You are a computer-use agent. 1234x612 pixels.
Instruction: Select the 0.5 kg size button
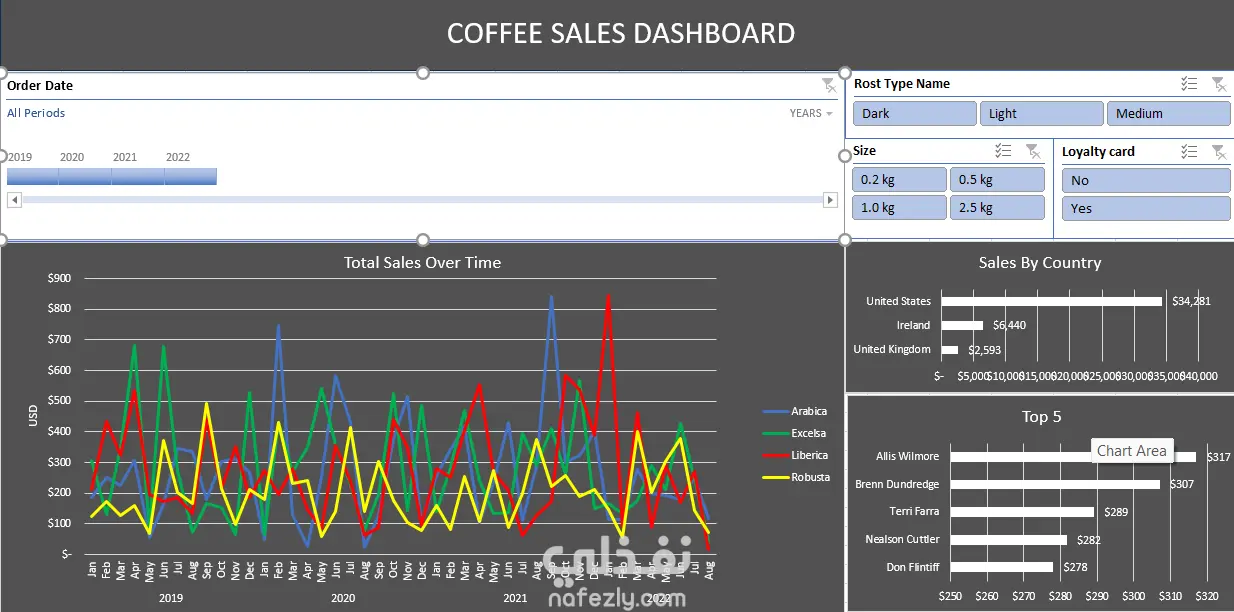[997, 179]
